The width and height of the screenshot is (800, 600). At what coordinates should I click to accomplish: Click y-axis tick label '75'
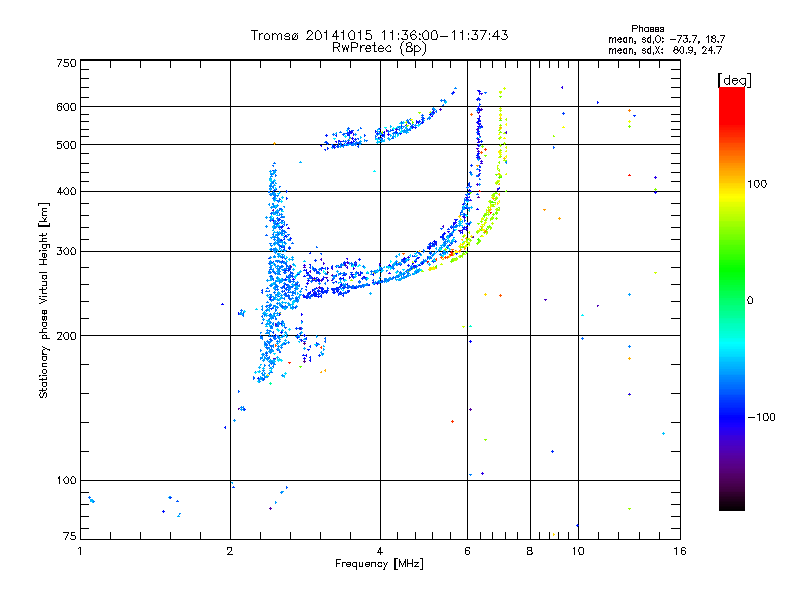pyautogui.click(x=70, y=536)
